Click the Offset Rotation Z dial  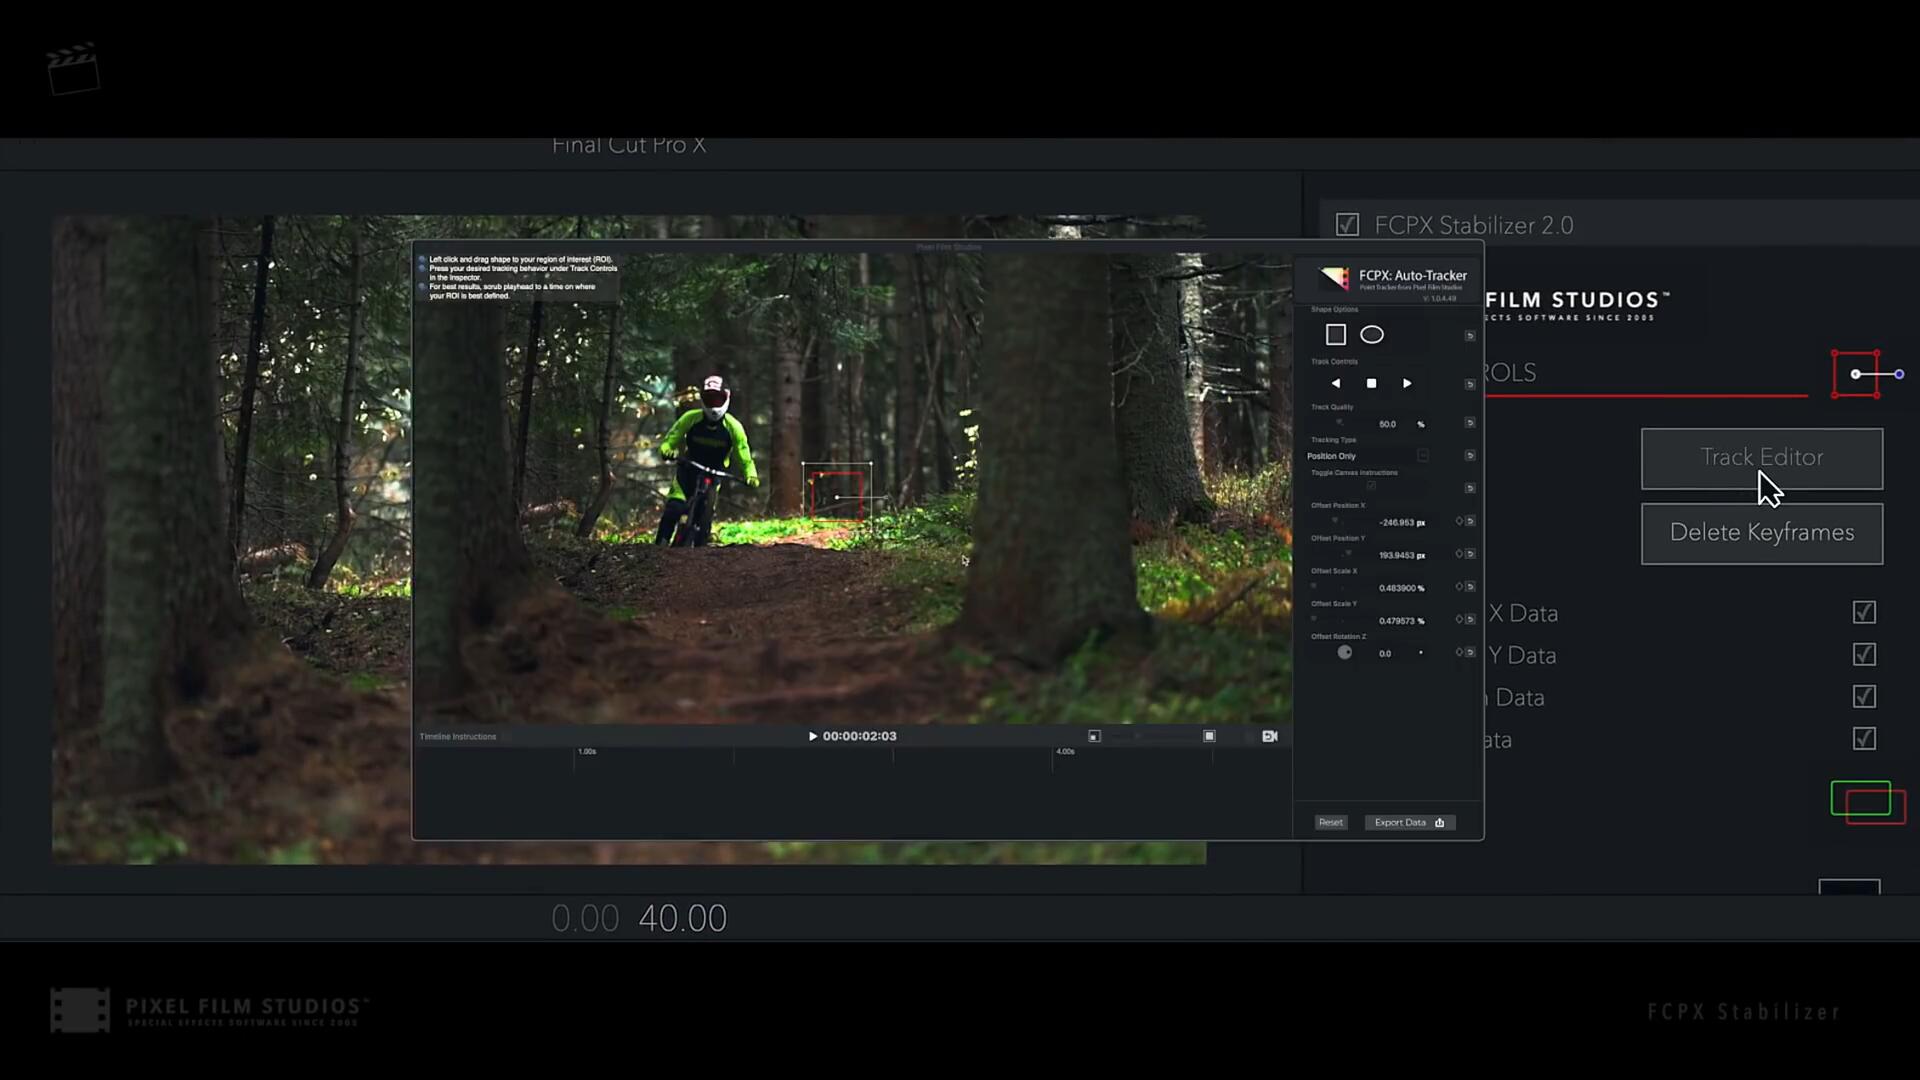click(x=1345, y=652)
